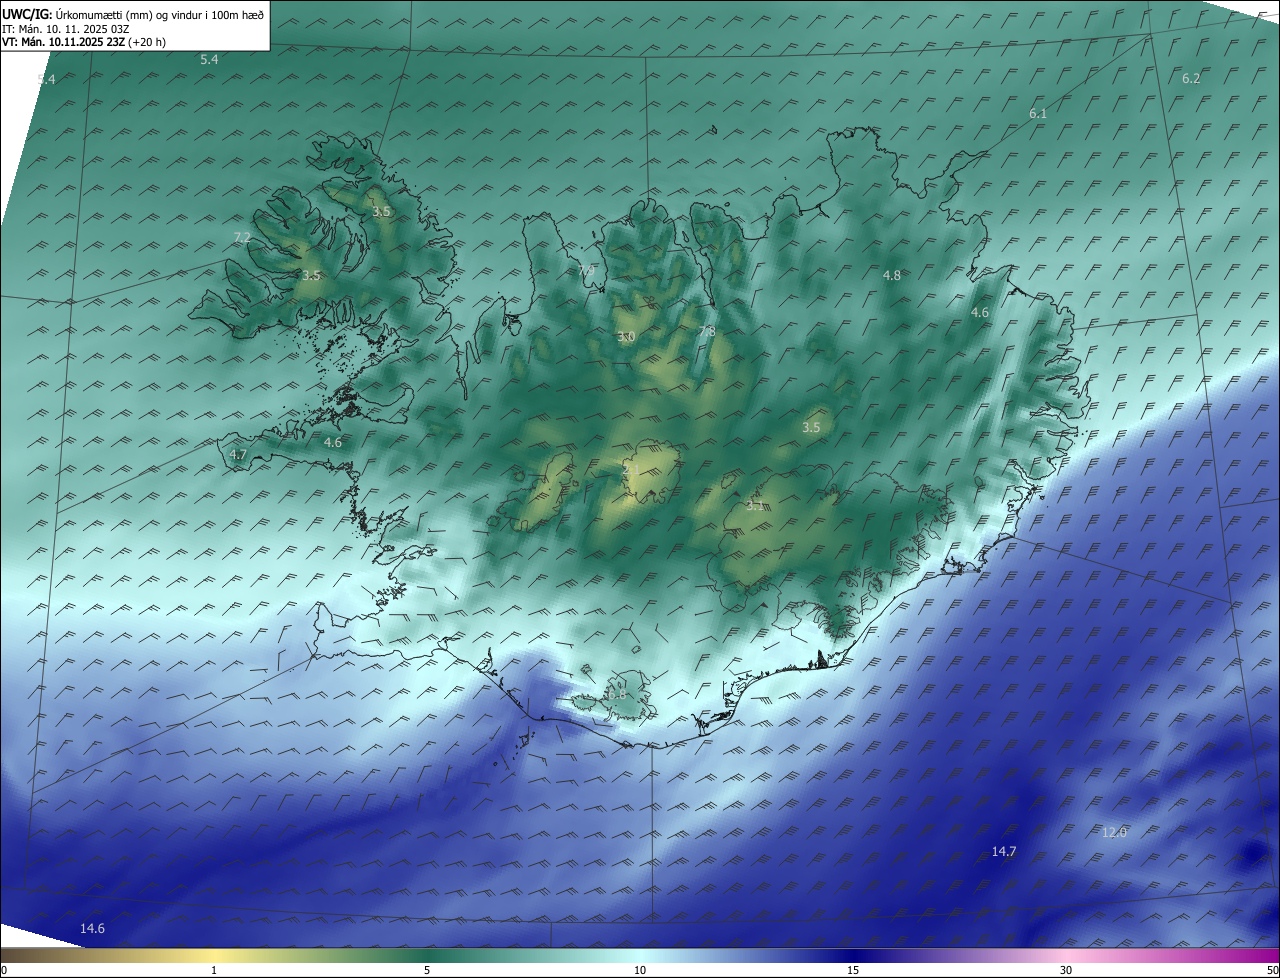Select the 'VT: Mán. 10.11.2025 23Z (+20 h)' line

pos(84,42)
